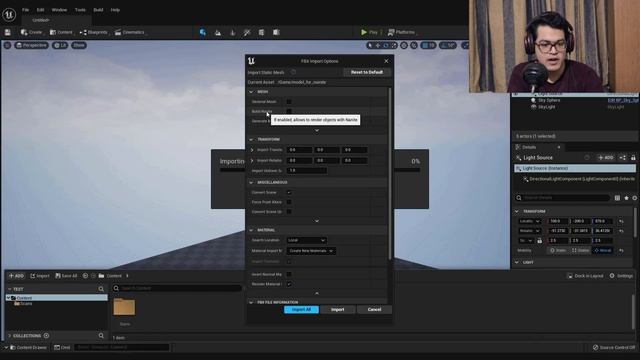The height and width of the screenshot is (360, 640).
Task: Open the Perspective view mode dropdown
Action: (x=31, y=45)
